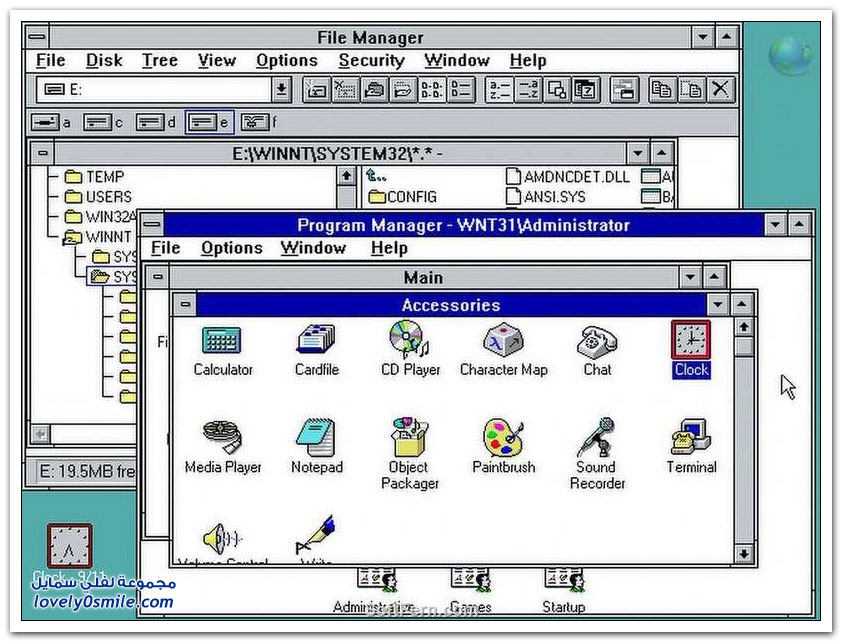Click the Delete X toolbar icon

pyautogui.click(x=720, y=90)
